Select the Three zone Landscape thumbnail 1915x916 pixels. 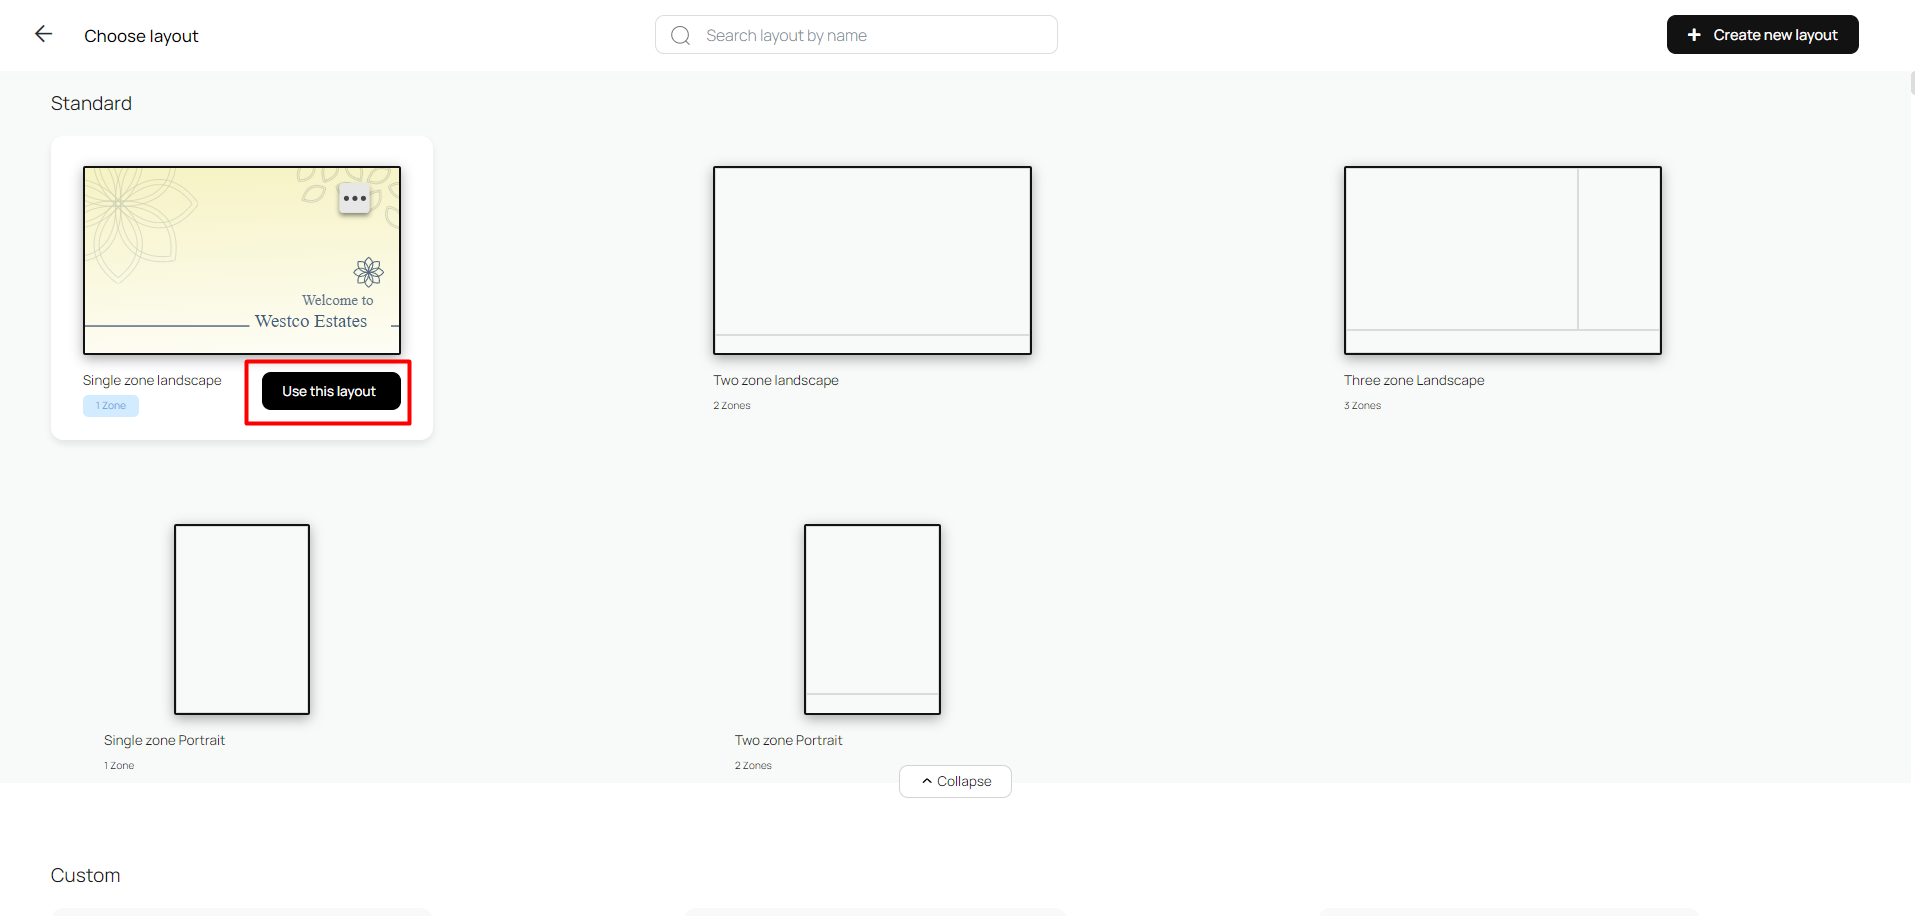coord(1503,260)
